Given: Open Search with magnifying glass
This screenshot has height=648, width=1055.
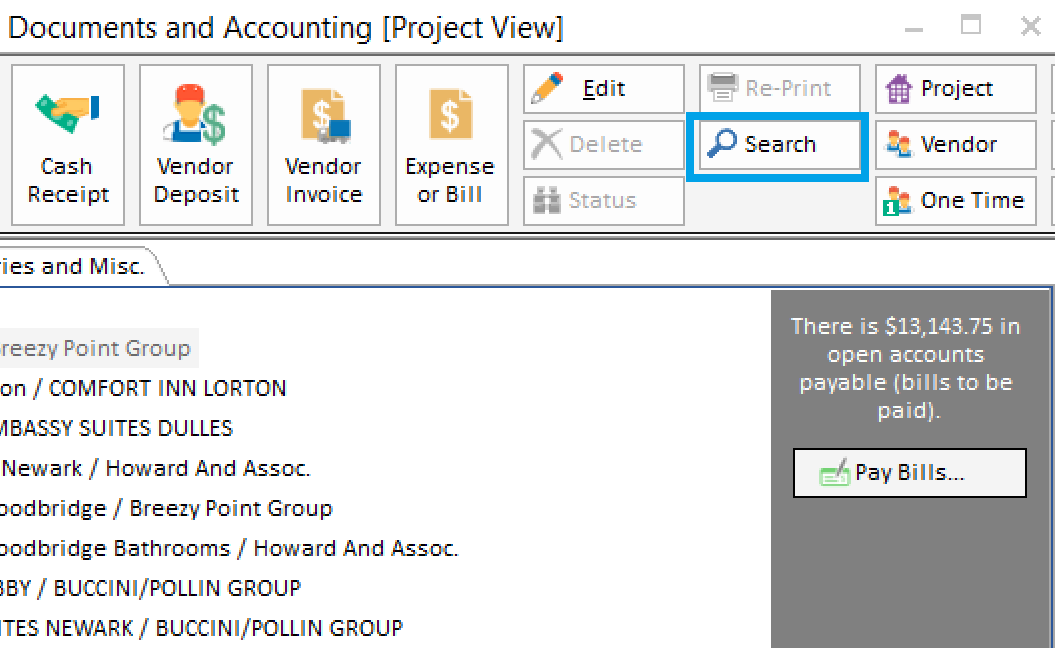Looking at the screenshot, I should [778, 145].
